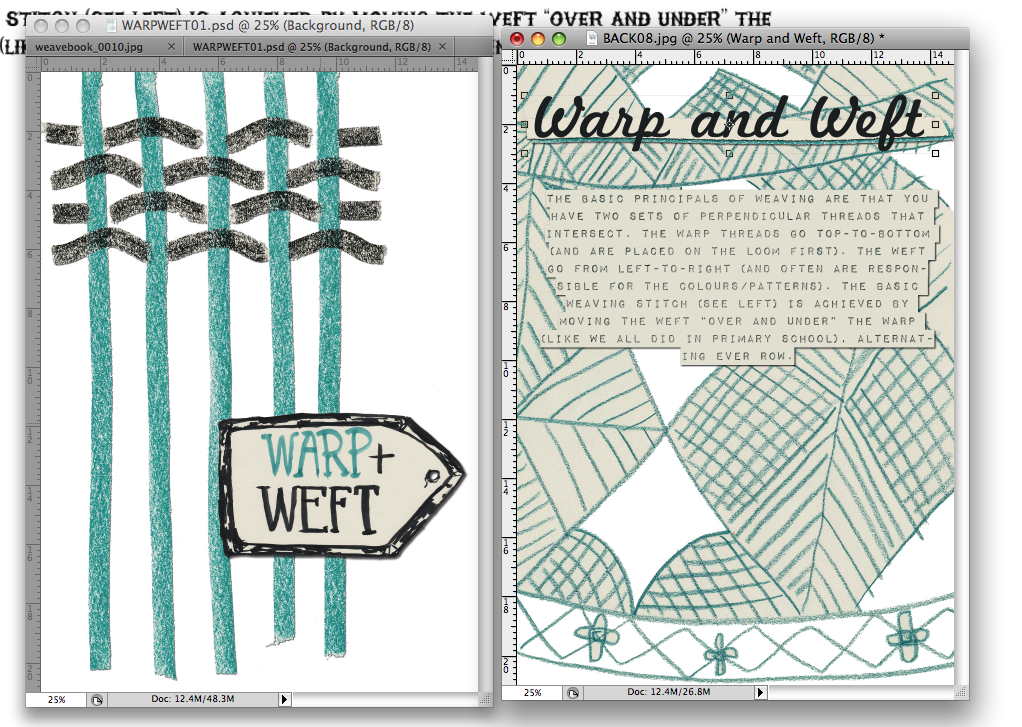Click the Doc: 12.4M/48.3M status readout
The width and height of the screenshot is (1022, 727).
tap(193, 699)
